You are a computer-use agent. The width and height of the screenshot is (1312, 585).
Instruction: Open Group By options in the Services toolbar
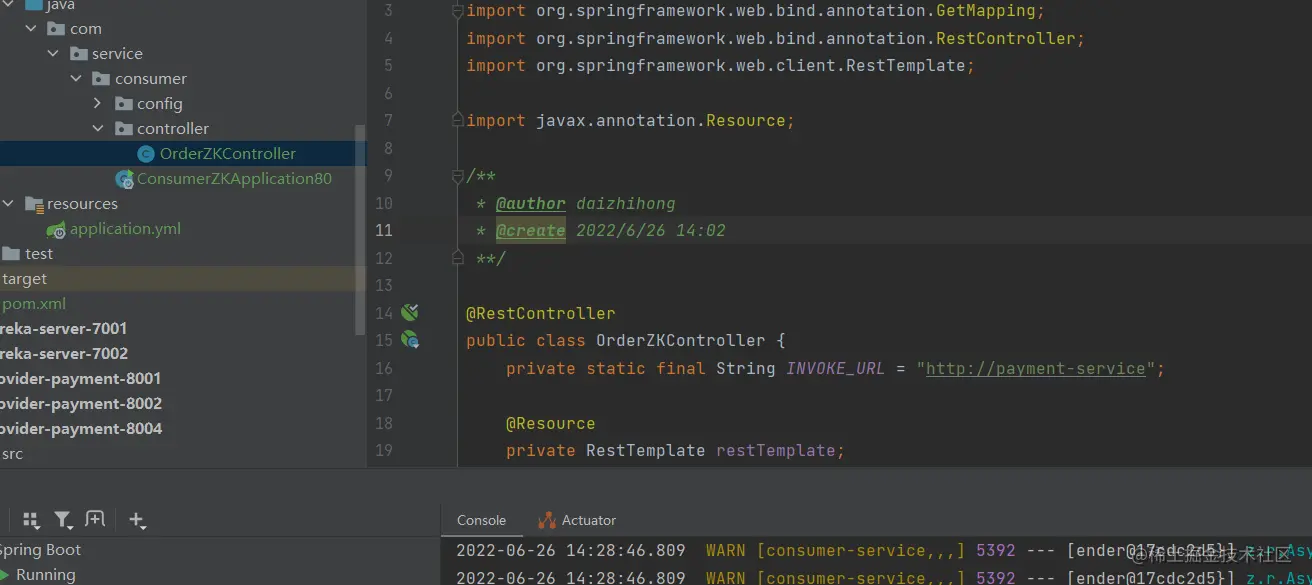(31, 520)
